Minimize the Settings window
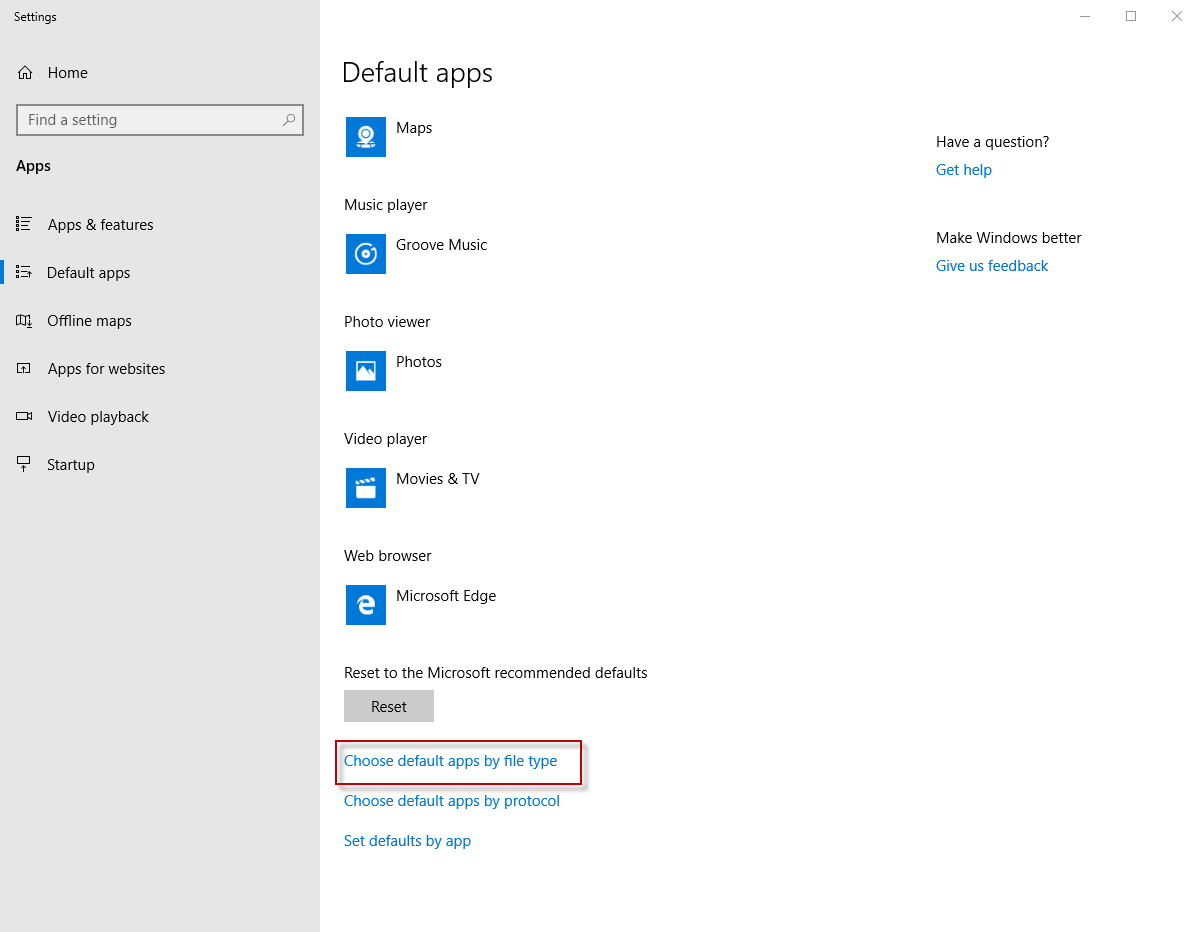The height and width of the screenshot is (932, 1200). tap(1085, 16)
